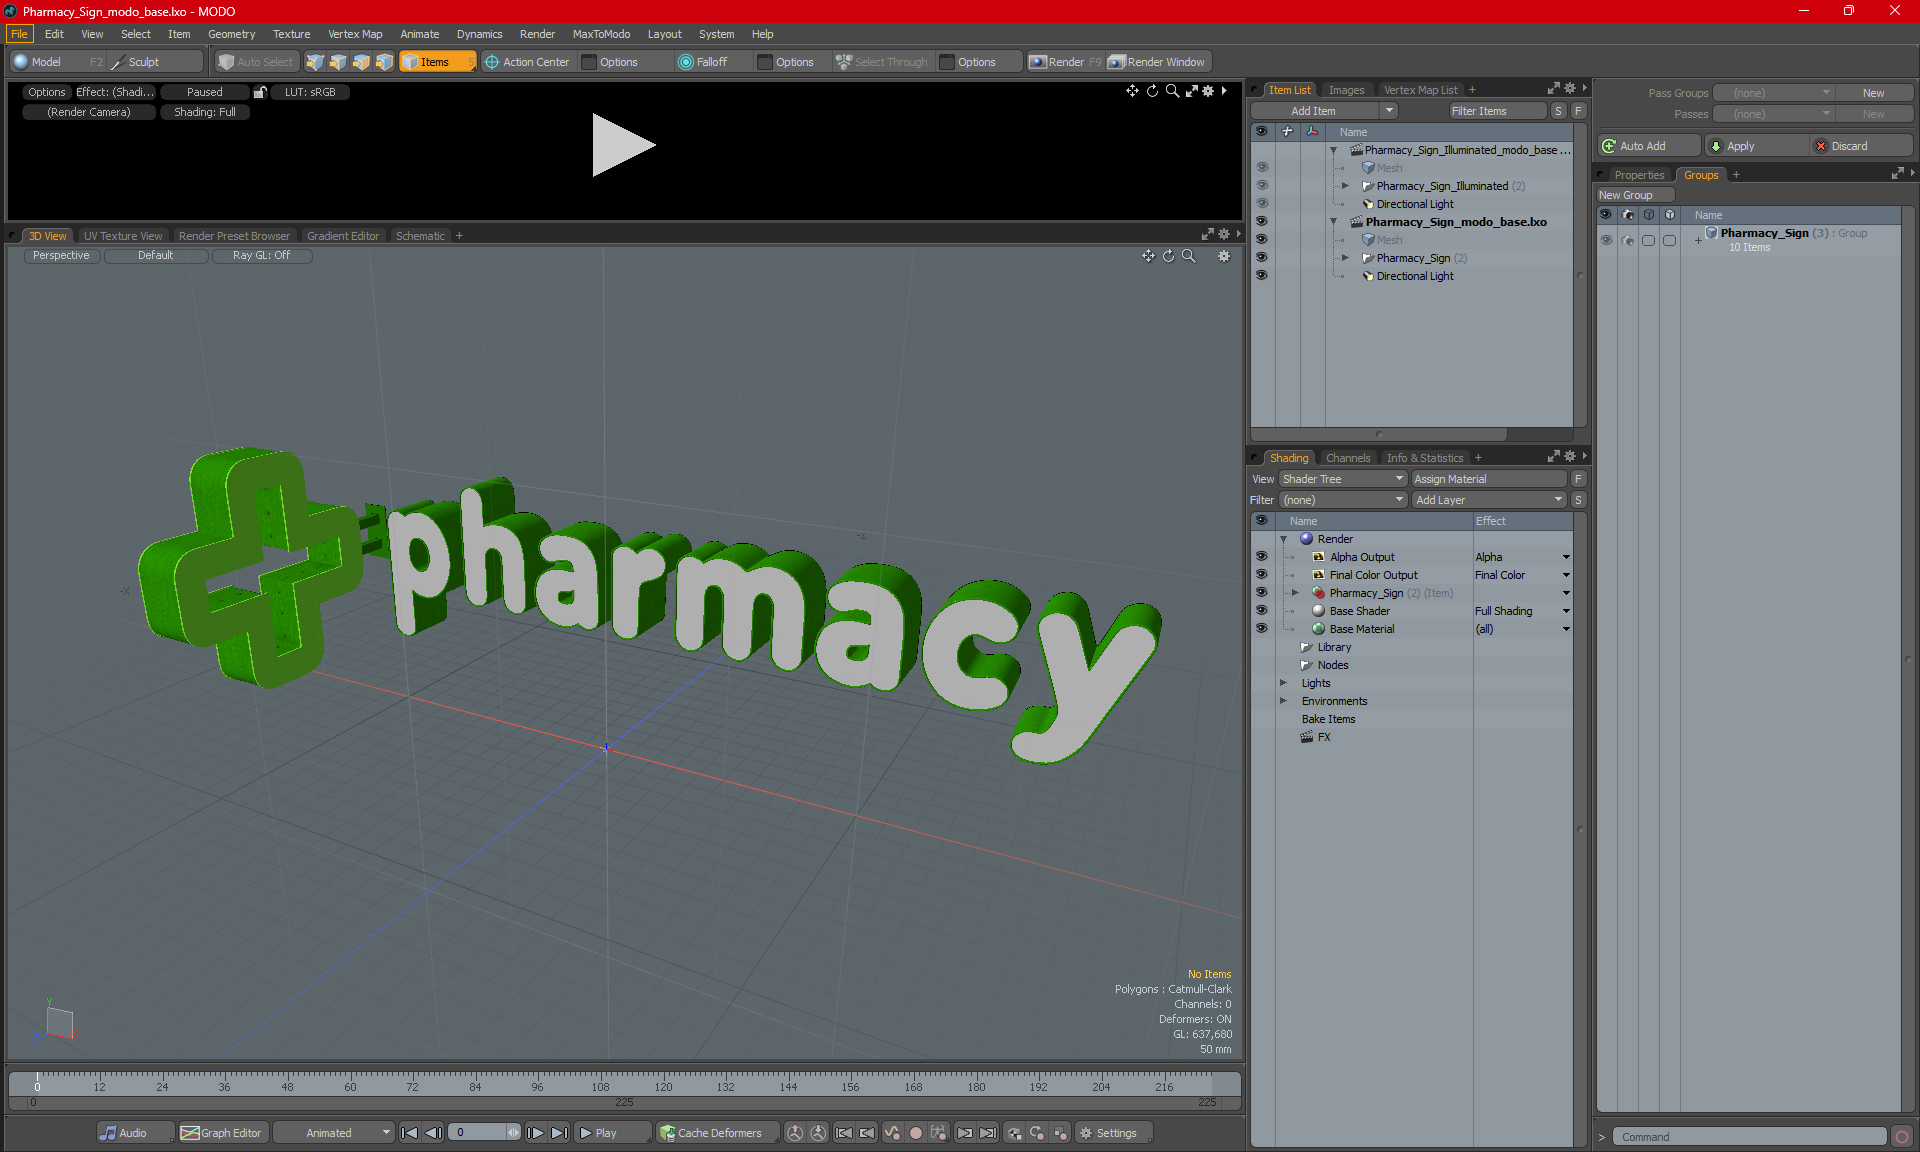Open the Render Window panel
The width and height of the screenshot is (1920, 1152).
[x=1156, y=60]
